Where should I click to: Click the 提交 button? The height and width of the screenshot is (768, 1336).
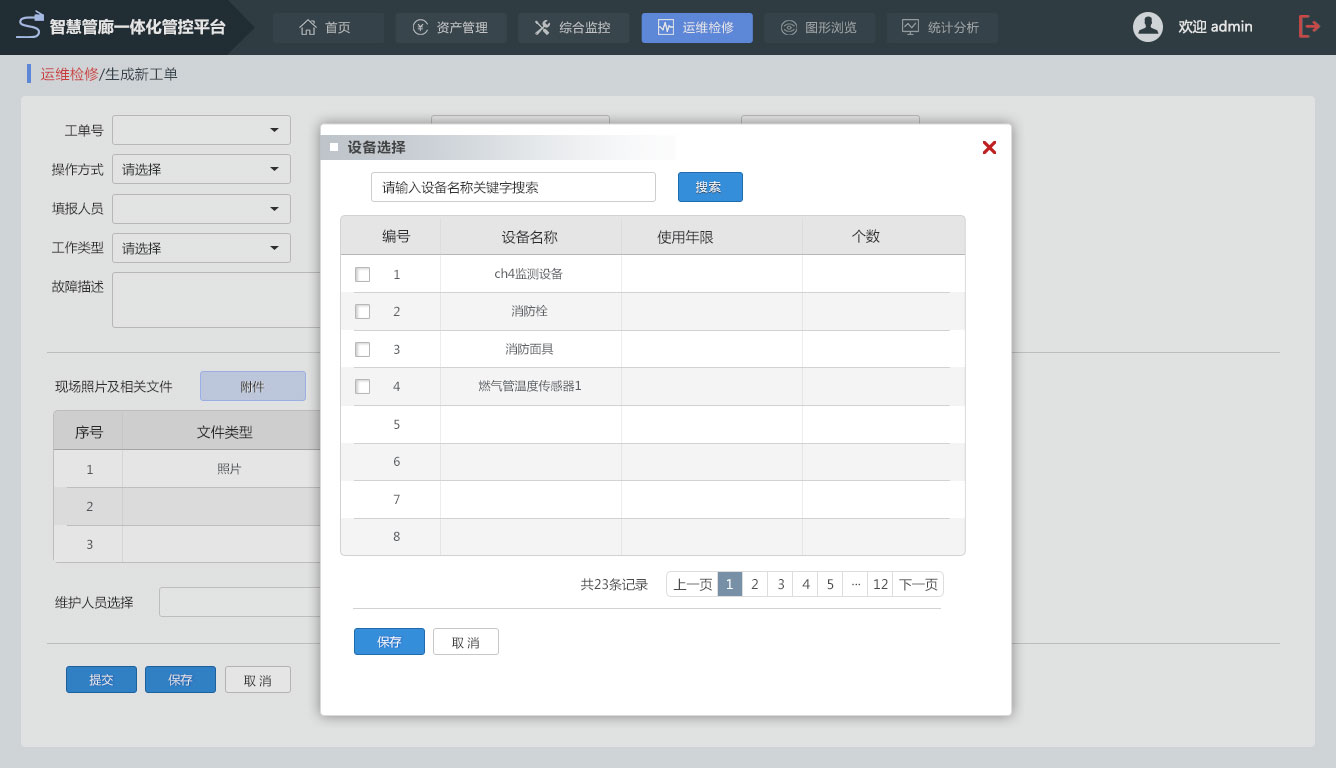(101, 680)
